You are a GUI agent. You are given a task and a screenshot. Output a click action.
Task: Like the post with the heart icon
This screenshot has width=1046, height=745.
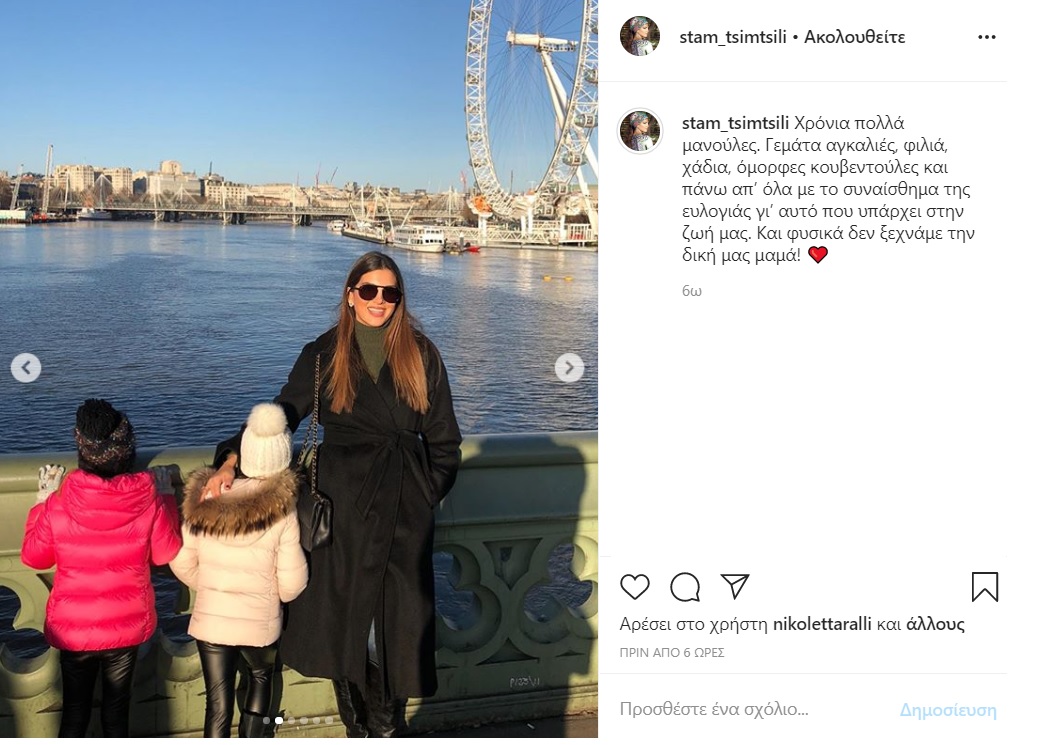[634, 587]
